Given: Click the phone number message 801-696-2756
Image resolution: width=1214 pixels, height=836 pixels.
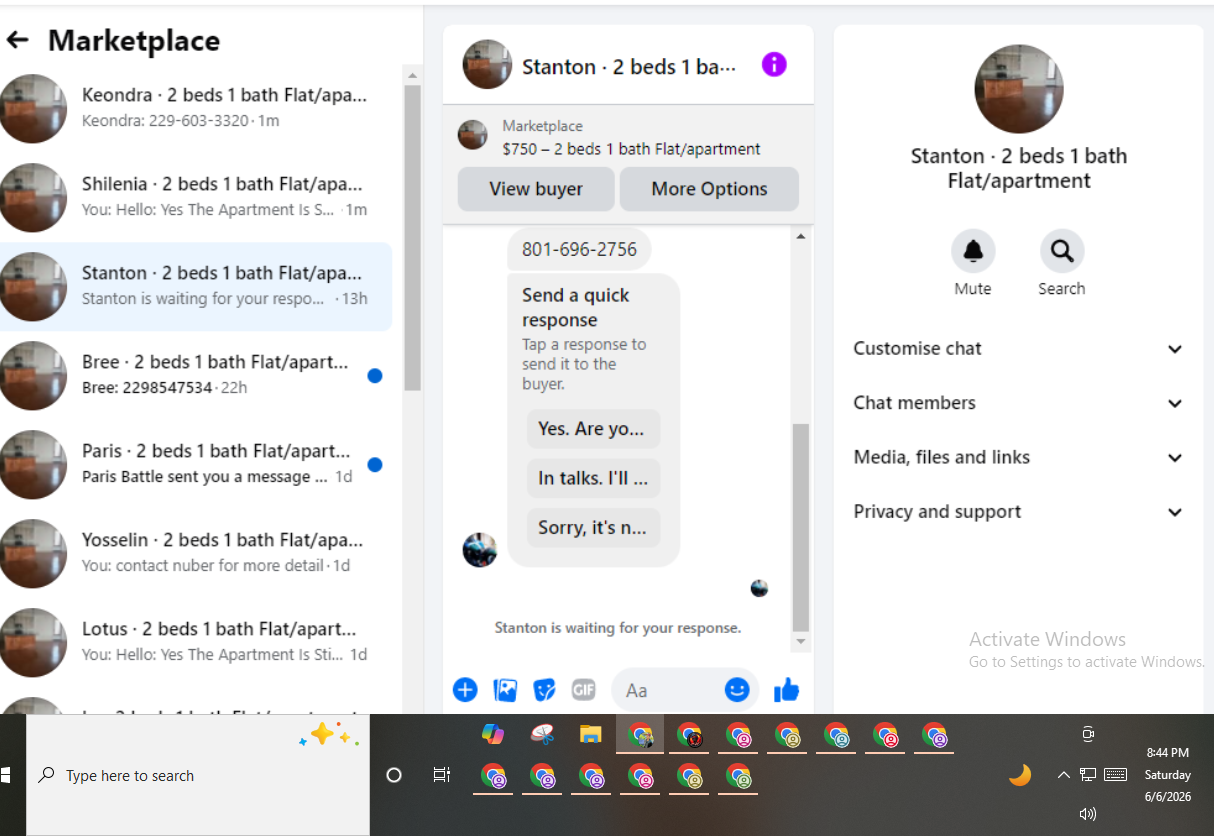Looking at the screenshot, I should tap(579, 250).
